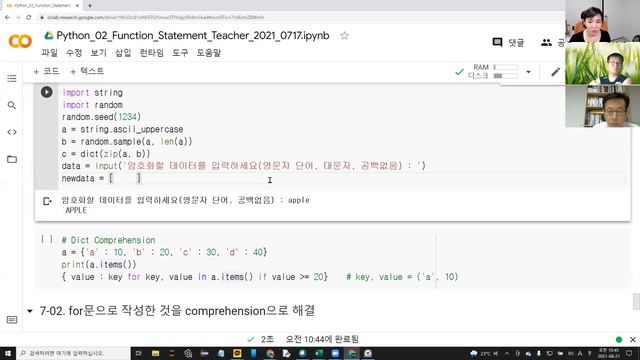640x360 pixels.
Task: Open the table of contents sidebar panel
Action: tap(12, 78)
